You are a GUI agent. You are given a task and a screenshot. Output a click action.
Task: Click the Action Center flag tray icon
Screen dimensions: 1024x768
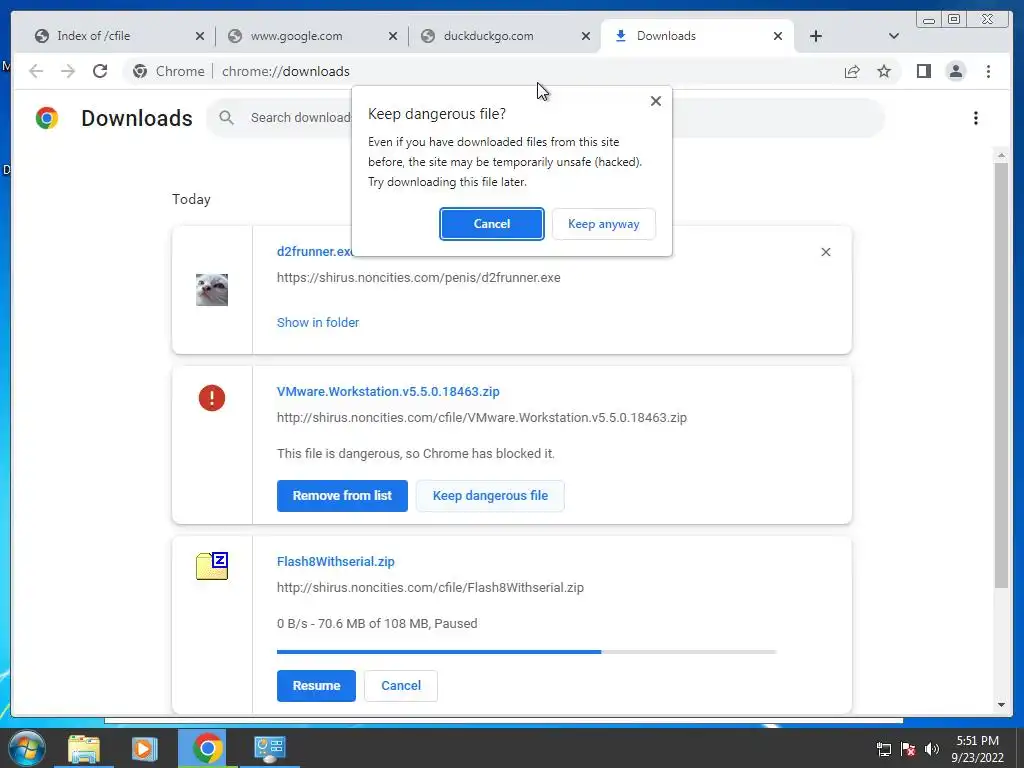coord(908,749)
